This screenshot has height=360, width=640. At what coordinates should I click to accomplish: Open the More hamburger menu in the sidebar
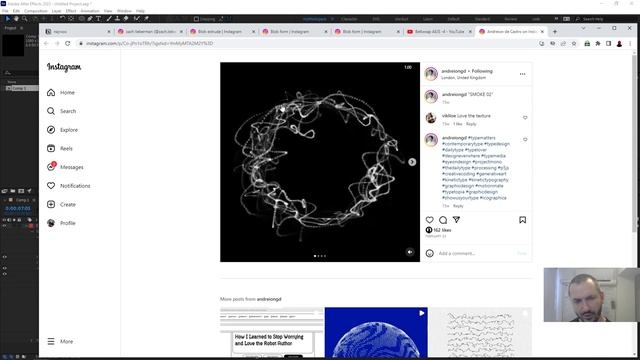pos(60,341)
